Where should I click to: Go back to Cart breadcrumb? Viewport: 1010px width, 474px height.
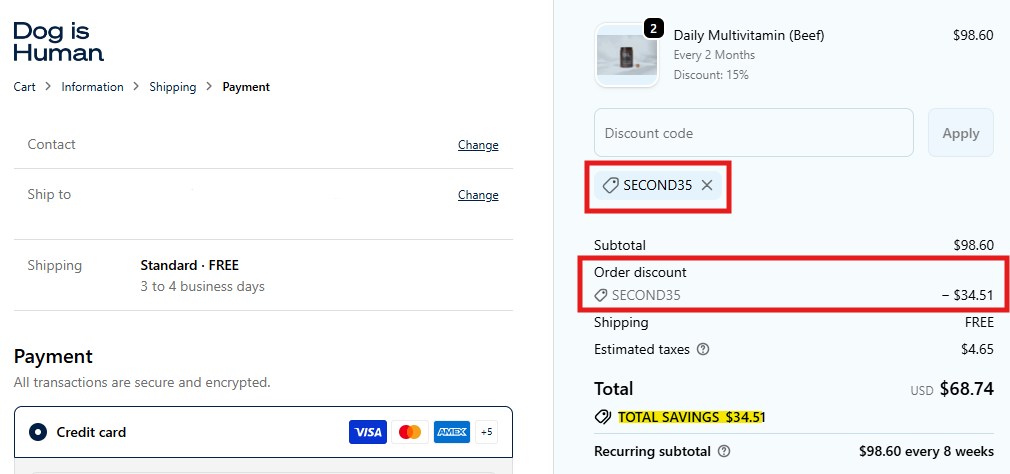(x=24, y=87)
